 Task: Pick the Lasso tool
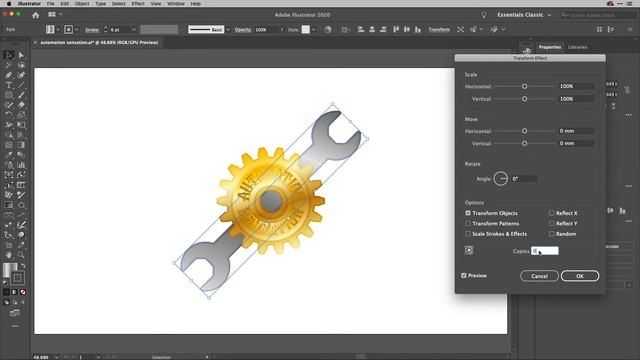click(21, 65)
